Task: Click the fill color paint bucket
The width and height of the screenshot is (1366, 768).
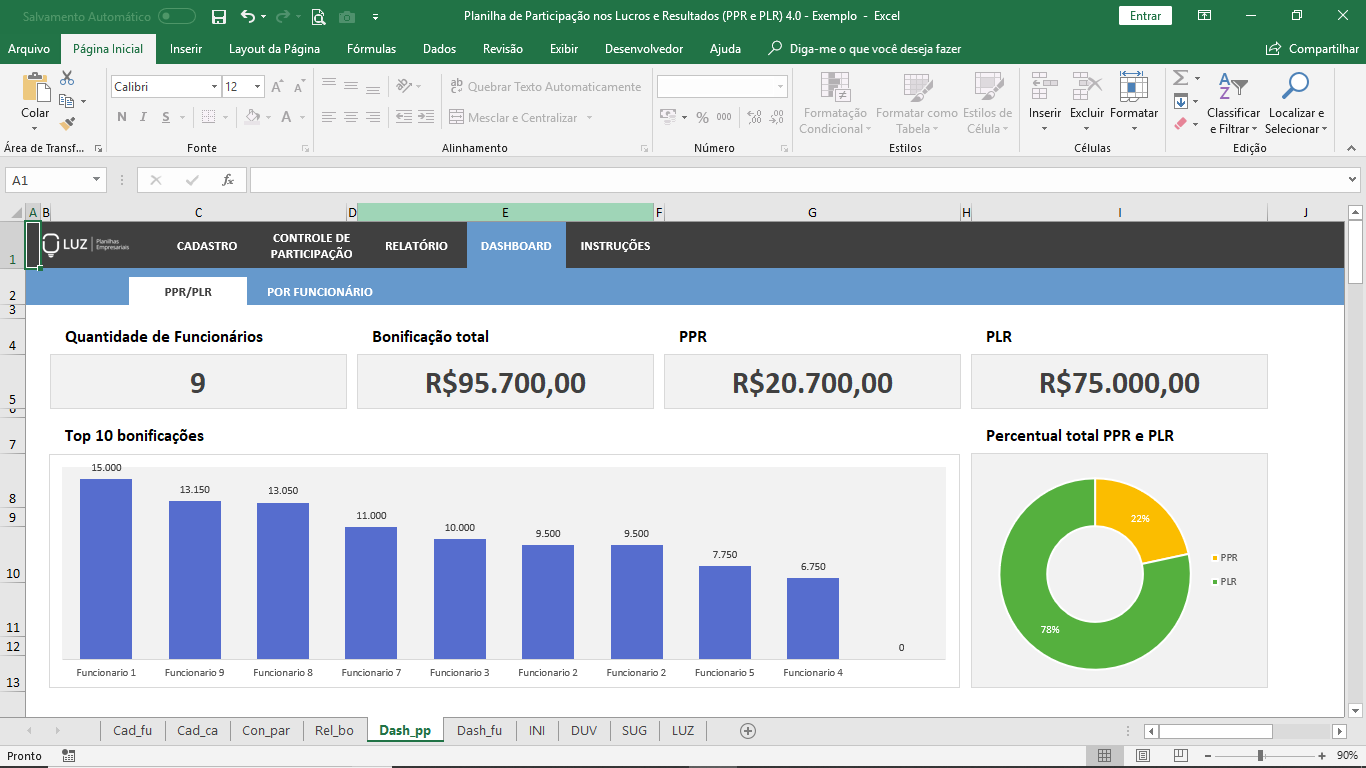Action: pyautogui.click(x=254, y=117)
